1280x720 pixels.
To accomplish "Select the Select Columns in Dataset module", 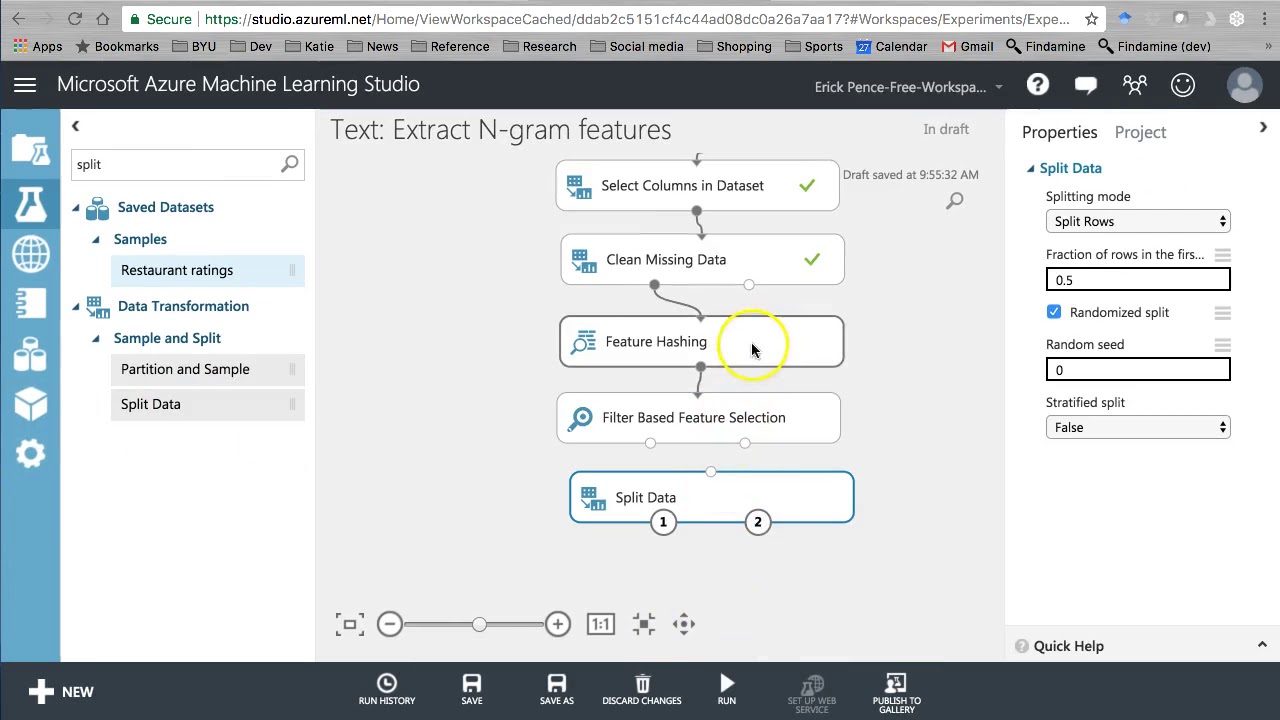I will coord(697,186).
